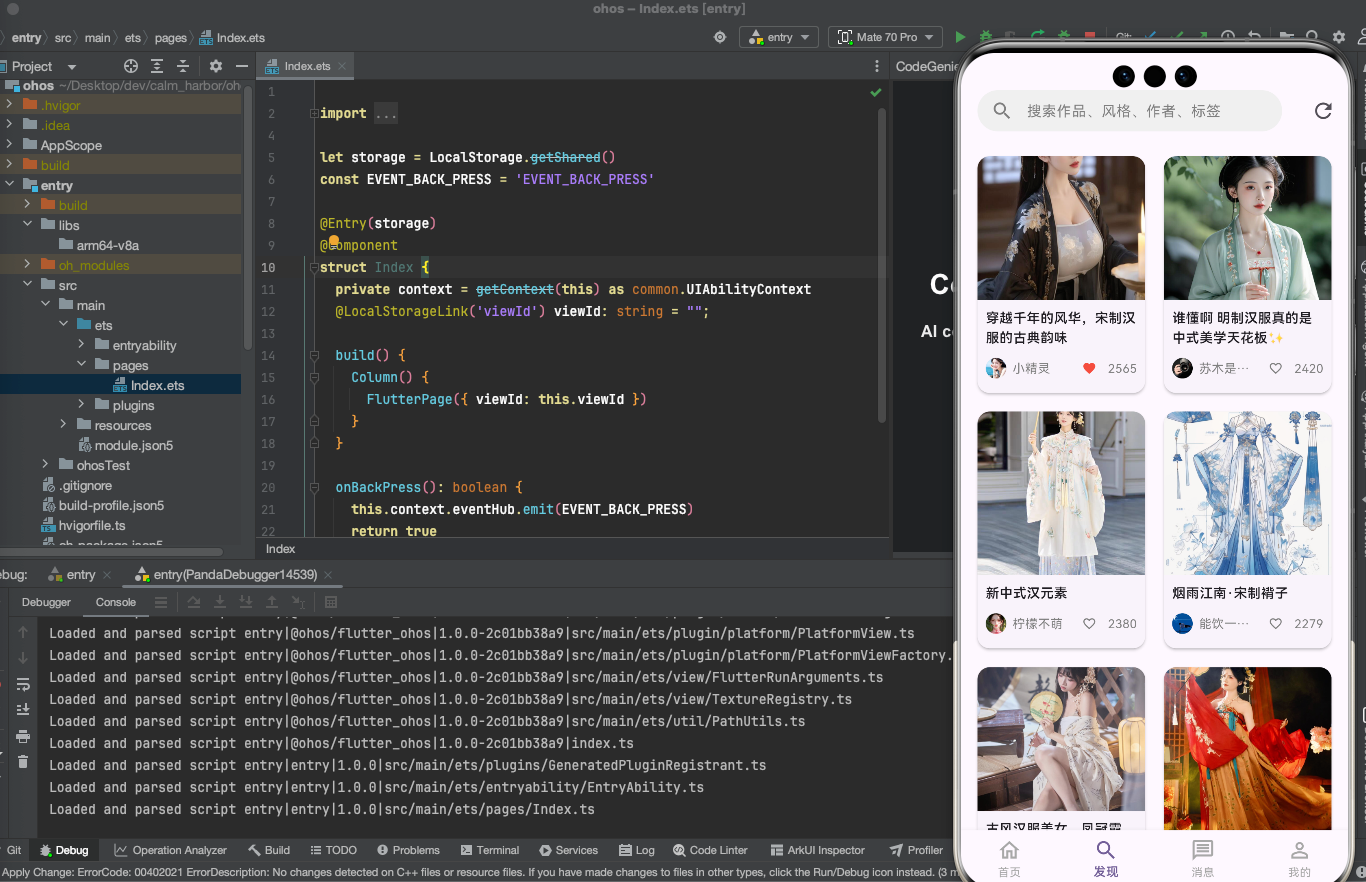Click the magnifier icon in phone search bar
Viewport: 1366px width, 882px height.
click(x=1001, y=111)
